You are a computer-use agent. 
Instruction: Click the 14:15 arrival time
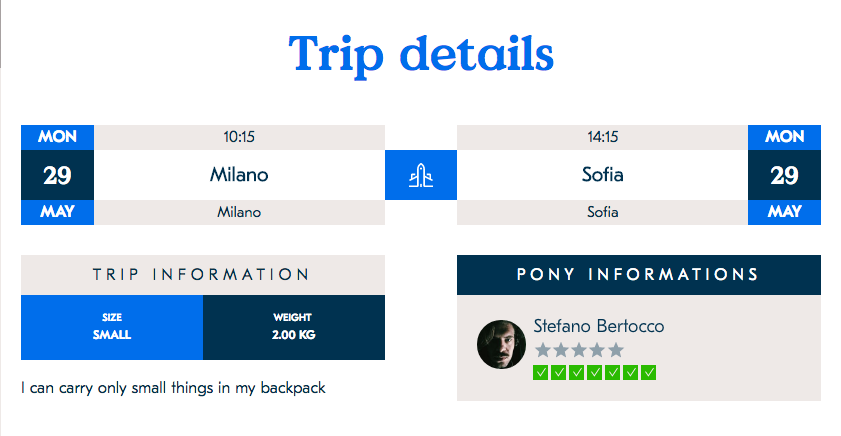602,137
